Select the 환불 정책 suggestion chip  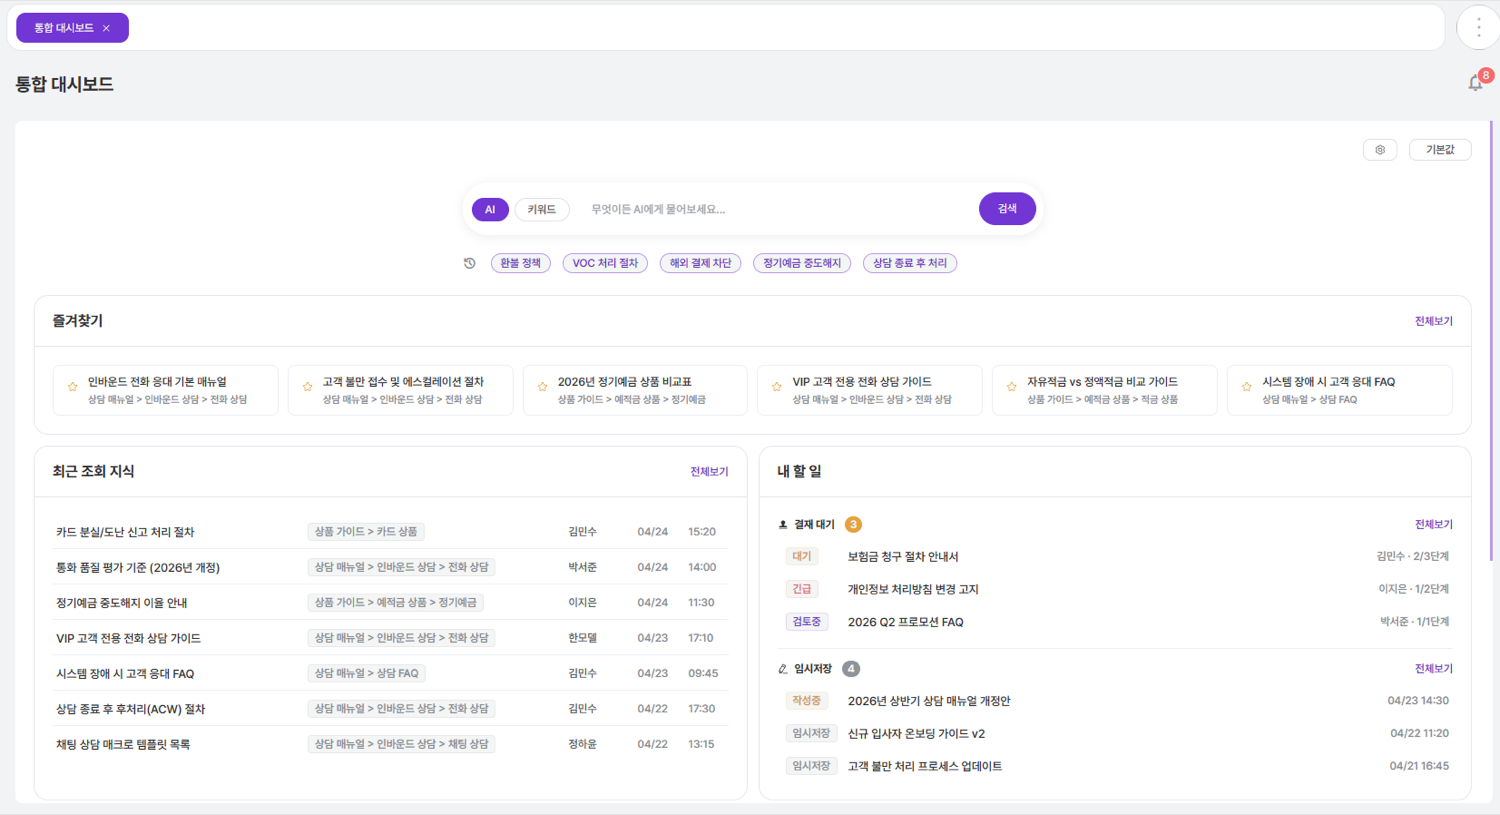click(x=520, y=263)
